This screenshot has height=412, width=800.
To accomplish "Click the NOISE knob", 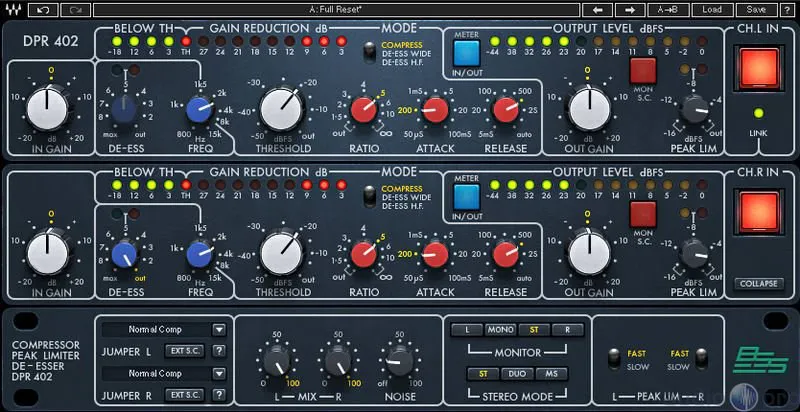I will (x=399, y=360).
